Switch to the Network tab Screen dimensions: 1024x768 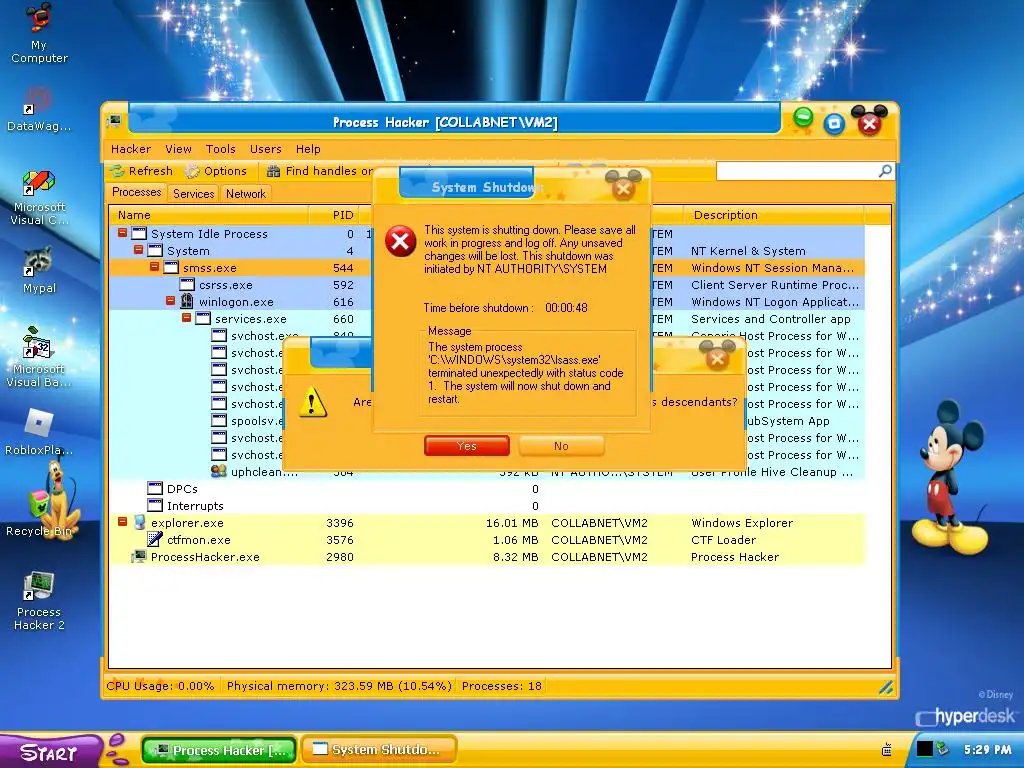coord(246,193)
